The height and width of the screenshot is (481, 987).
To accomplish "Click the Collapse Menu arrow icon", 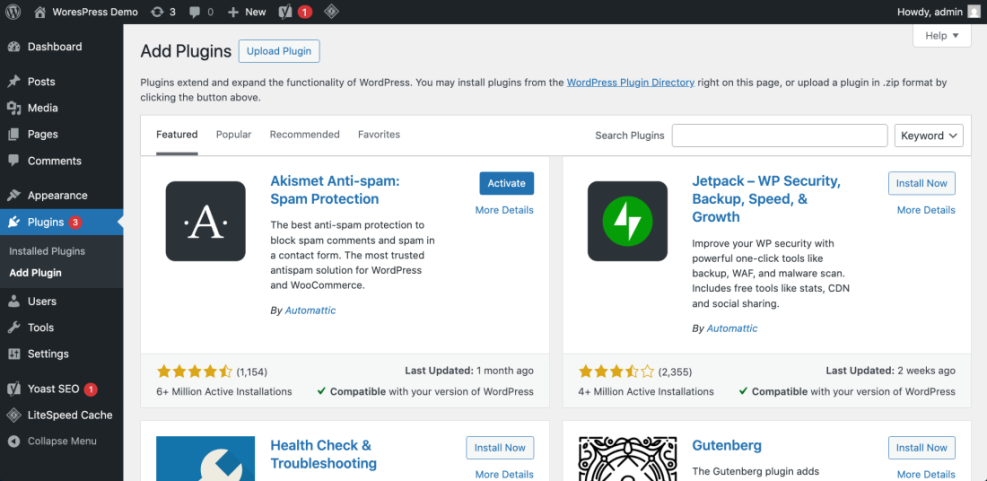I will pyautogui.click(x=14, y=441).
